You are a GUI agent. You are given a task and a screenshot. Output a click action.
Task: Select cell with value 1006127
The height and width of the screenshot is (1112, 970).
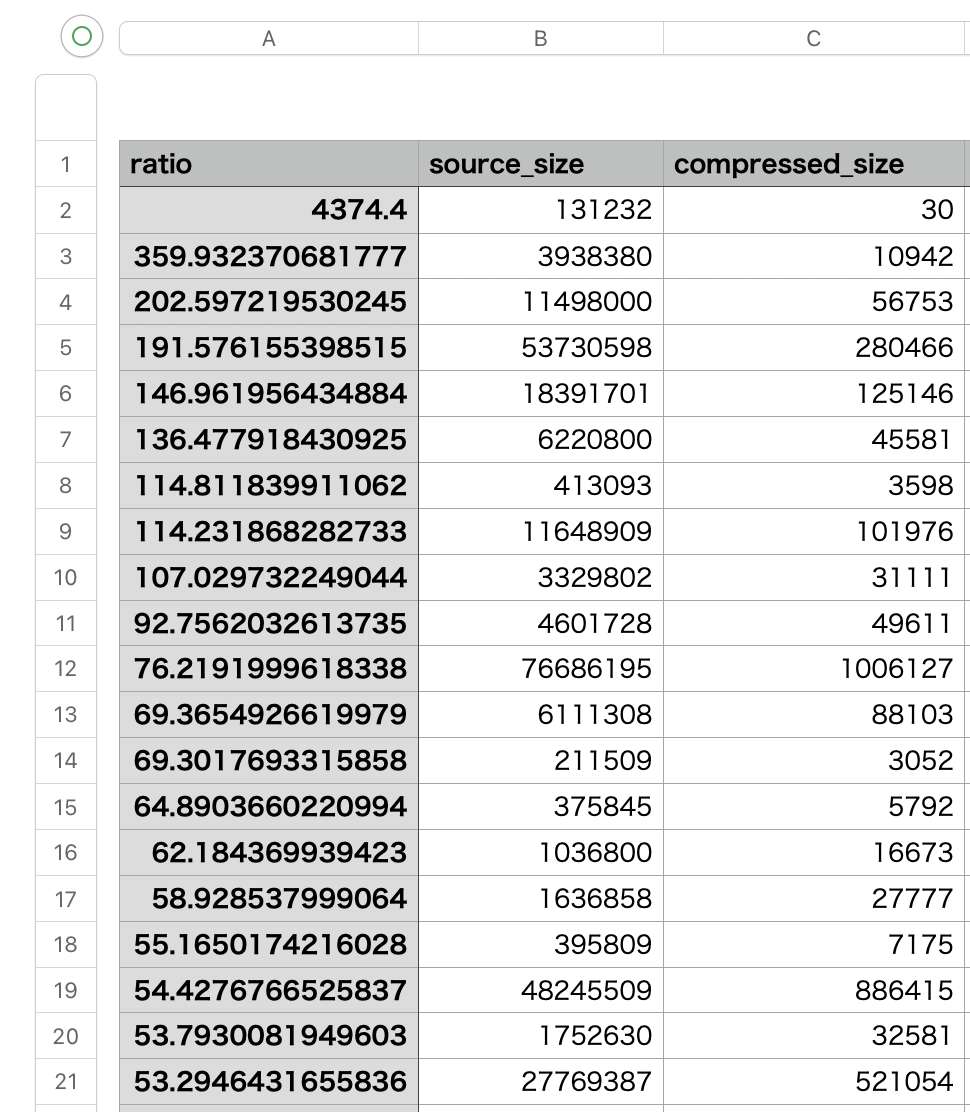click(x=814, y=668)
